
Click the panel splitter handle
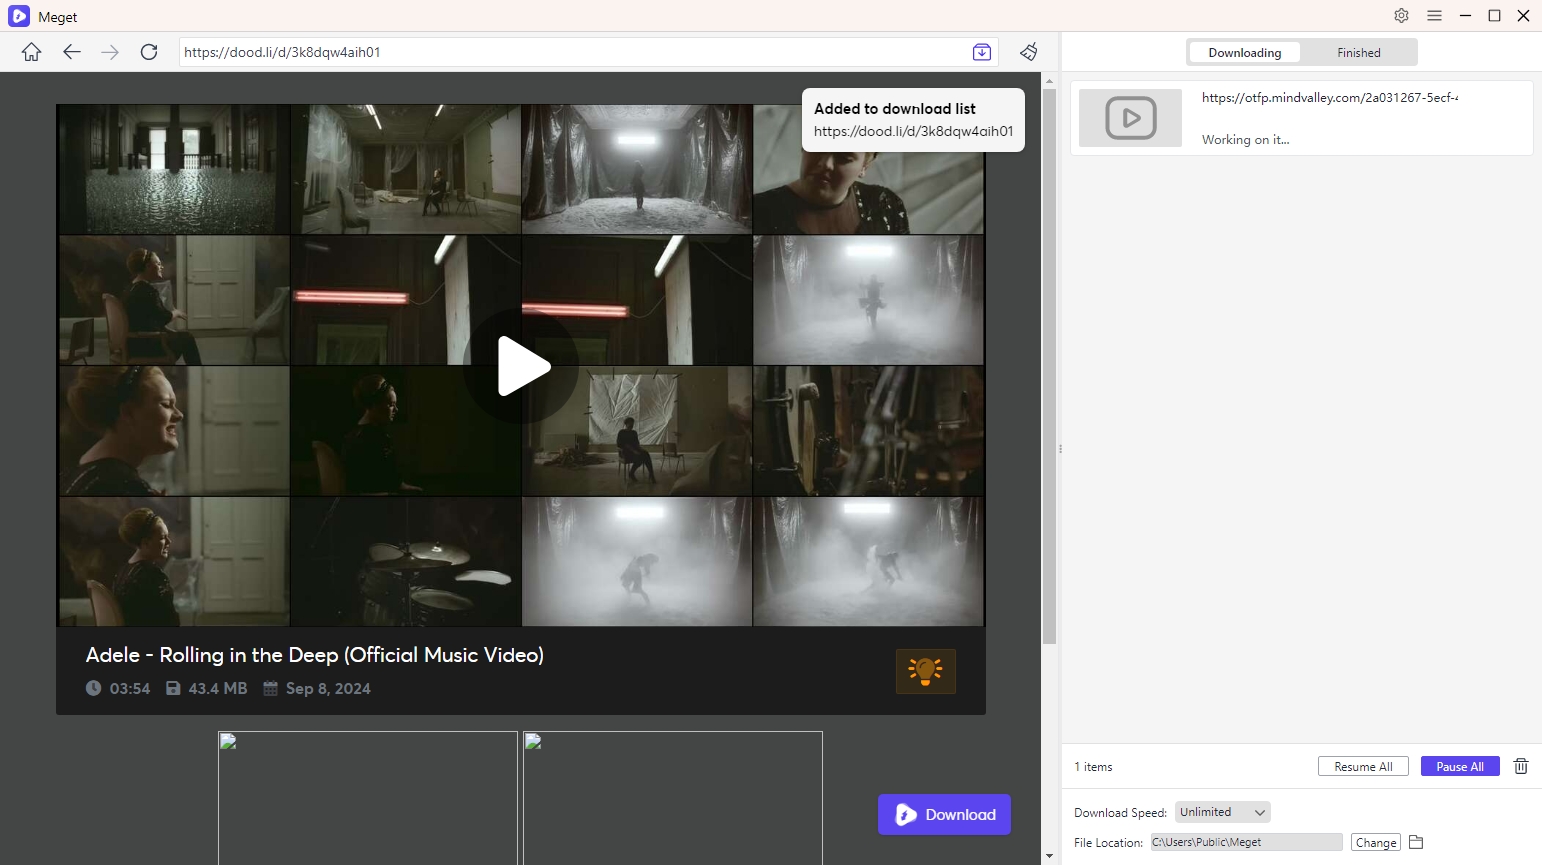pyautogui.click(x=1060, y=449)
